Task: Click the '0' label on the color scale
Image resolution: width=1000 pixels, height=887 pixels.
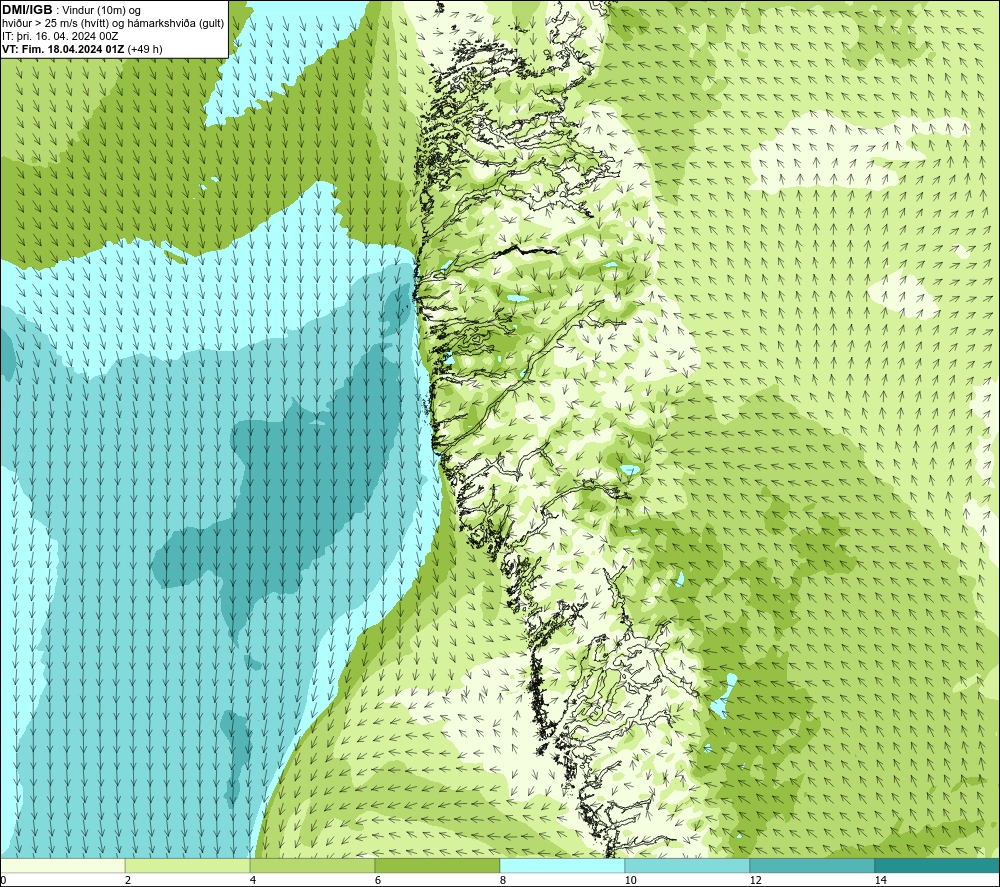Action: point(3,880)
